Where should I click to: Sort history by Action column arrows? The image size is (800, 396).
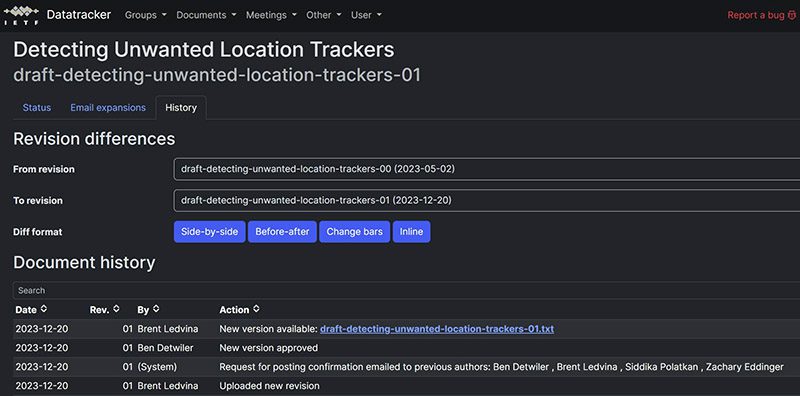256,309
